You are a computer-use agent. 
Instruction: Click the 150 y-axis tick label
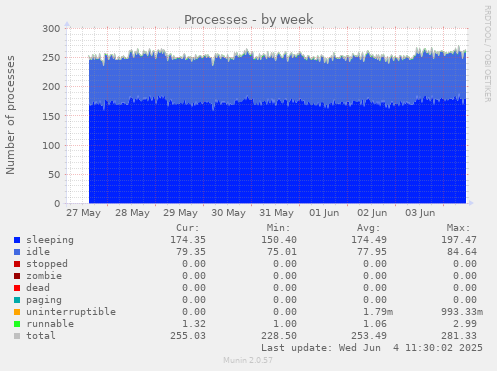pyautogui.click(x=51, y=116)
